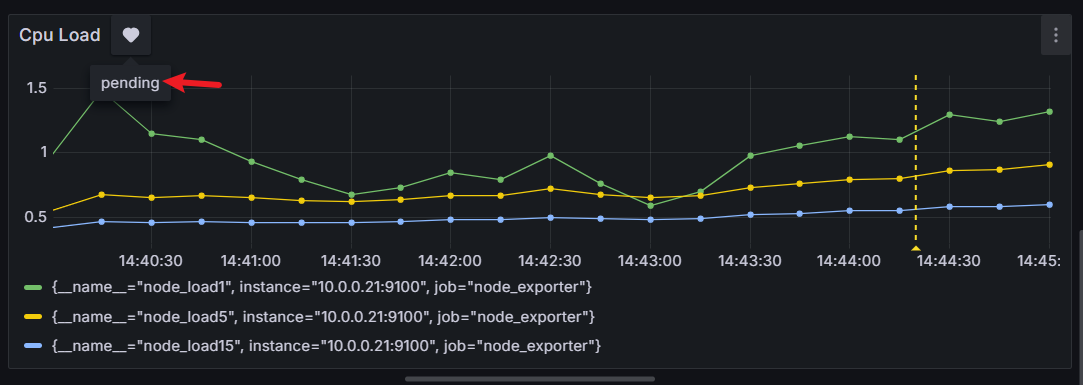Open the green node_load1 color swatch
This screenshot has height=385, width=1083.
(33, 287)
